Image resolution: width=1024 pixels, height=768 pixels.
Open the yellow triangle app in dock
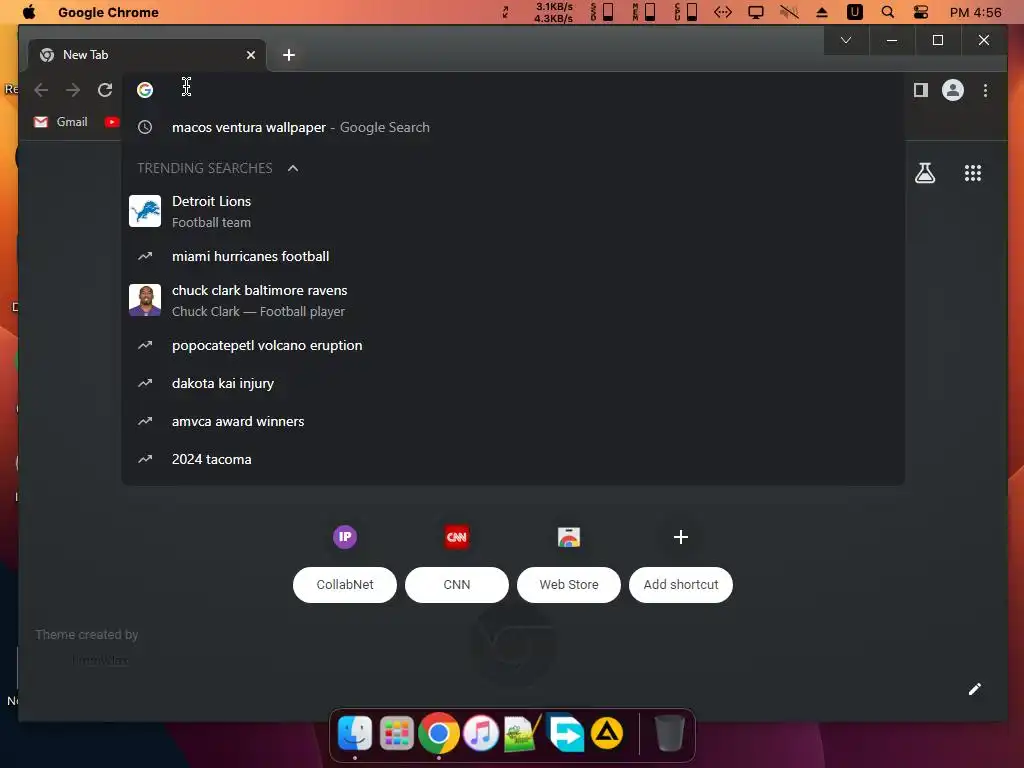pos(607,733)
